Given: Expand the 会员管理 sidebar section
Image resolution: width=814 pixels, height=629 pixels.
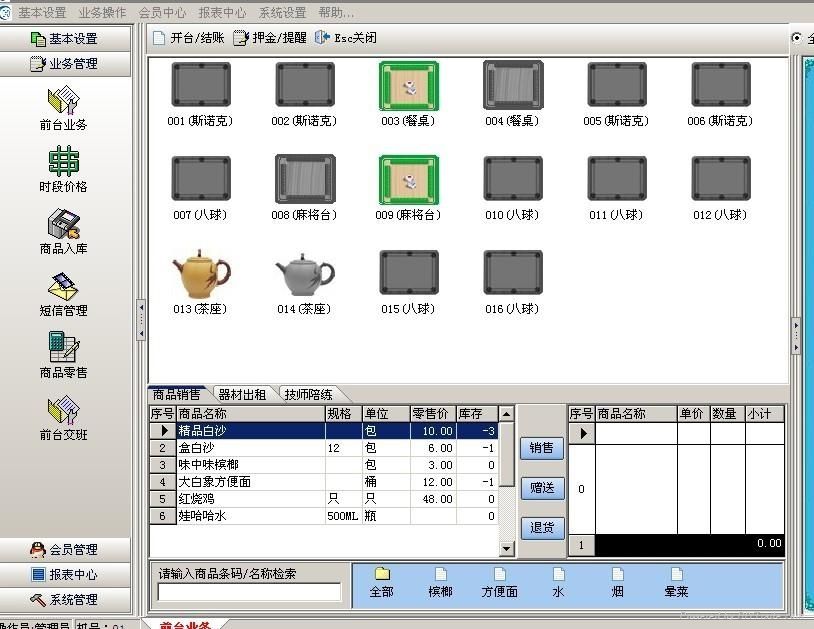Looking at the screenshot, I should point(65,549).
